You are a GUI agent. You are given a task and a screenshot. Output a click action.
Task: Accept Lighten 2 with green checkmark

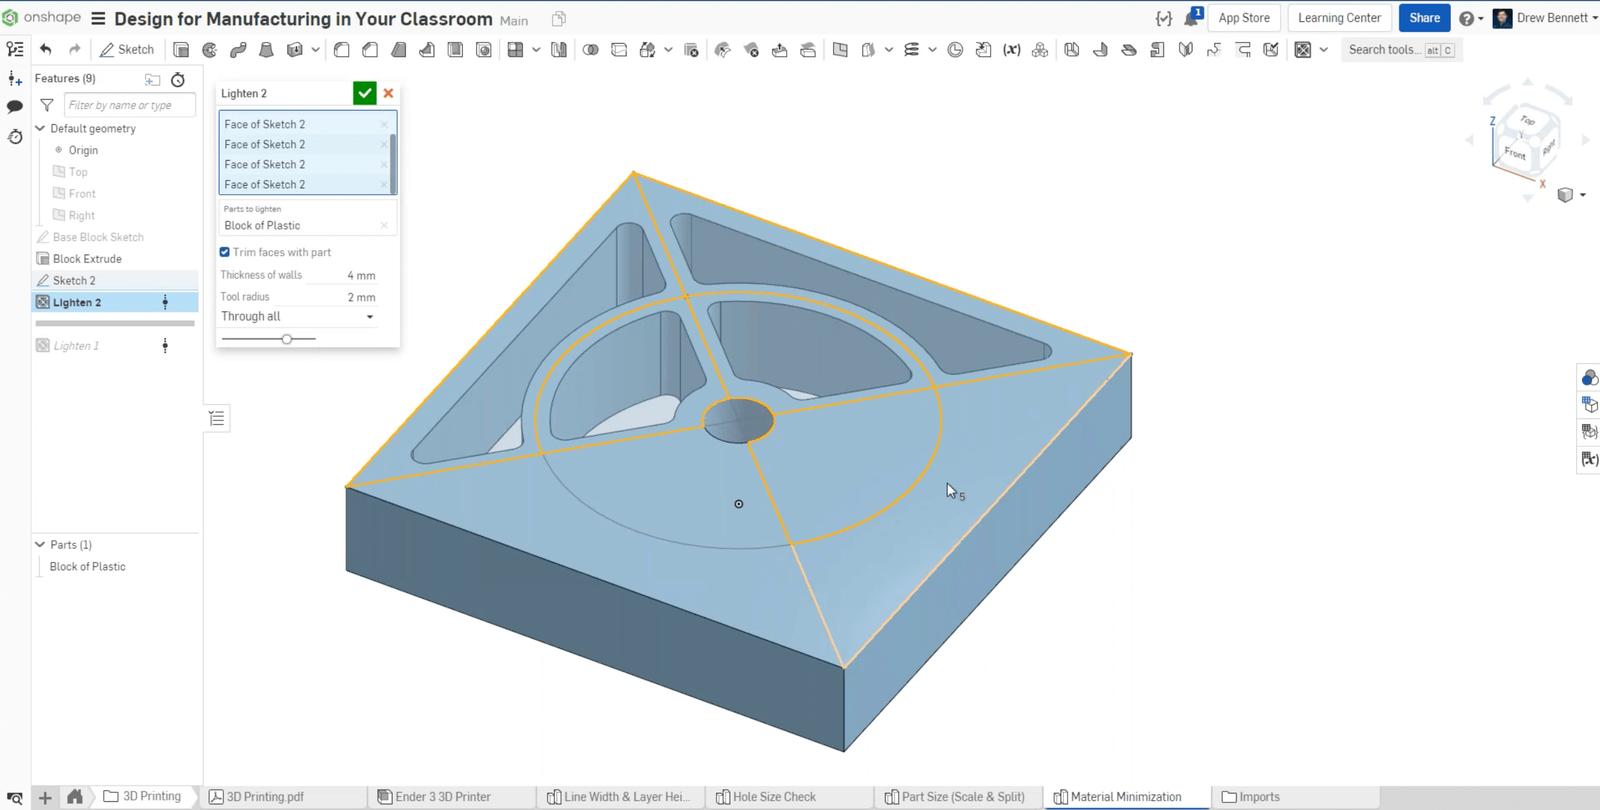[x=364, y=93]
